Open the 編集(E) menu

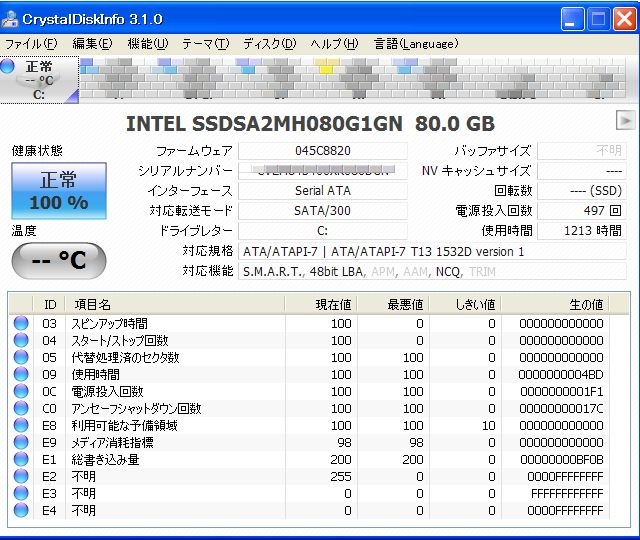tap(92, 44)
